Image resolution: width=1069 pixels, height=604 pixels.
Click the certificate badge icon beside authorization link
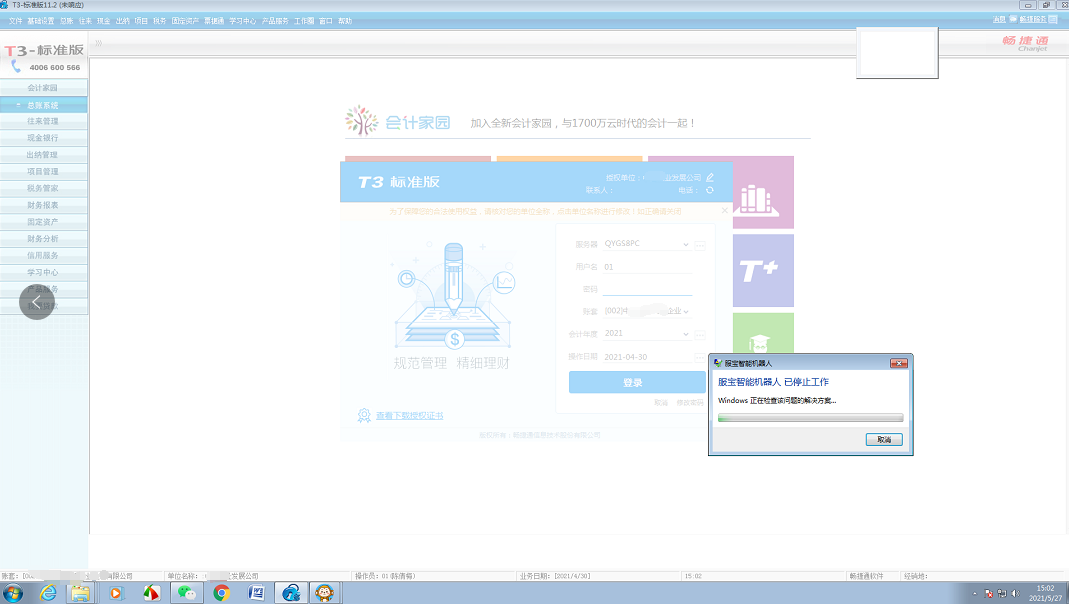pos(364,415)
